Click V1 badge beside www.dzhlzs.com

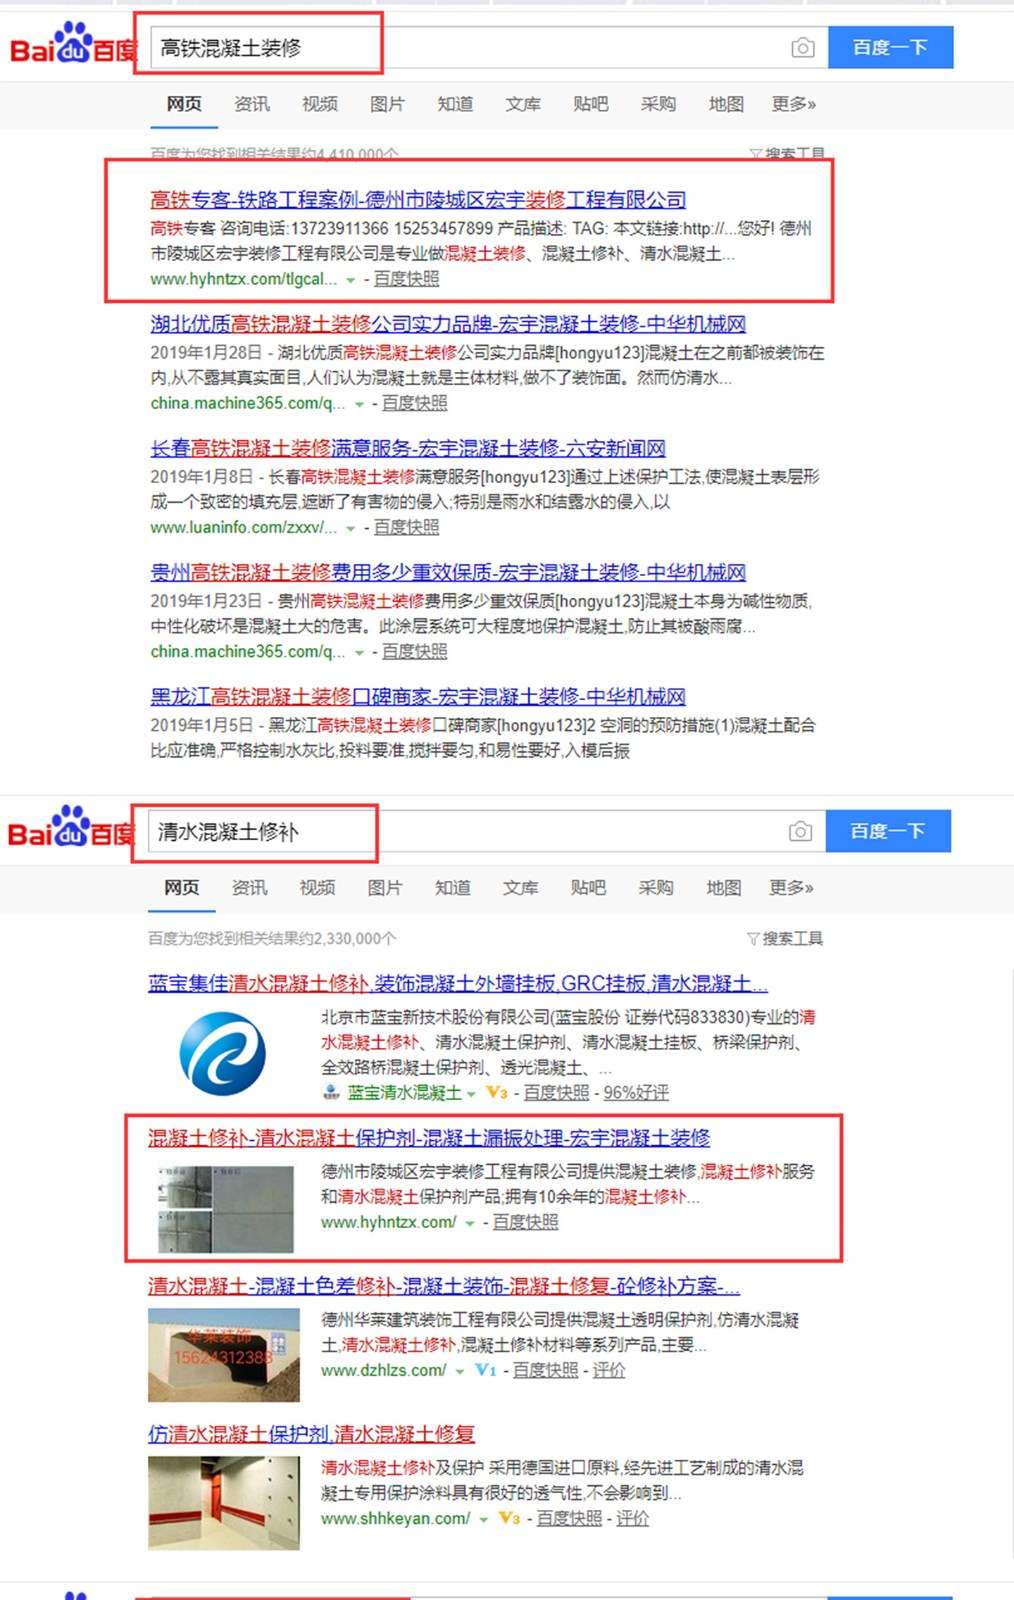(x=485, y=1370)
